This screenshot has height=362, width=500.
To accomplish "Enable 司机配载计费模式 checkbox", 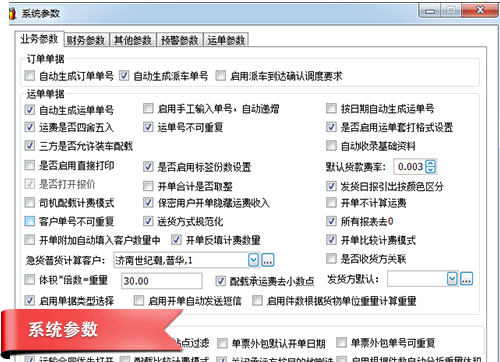I will [30, 202].
